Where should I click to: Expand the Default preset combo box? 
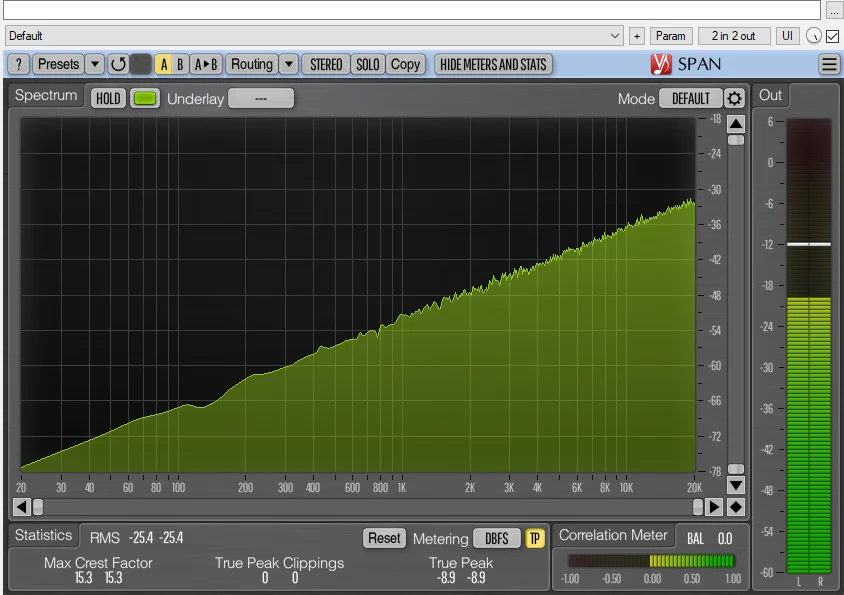point(615,36)
